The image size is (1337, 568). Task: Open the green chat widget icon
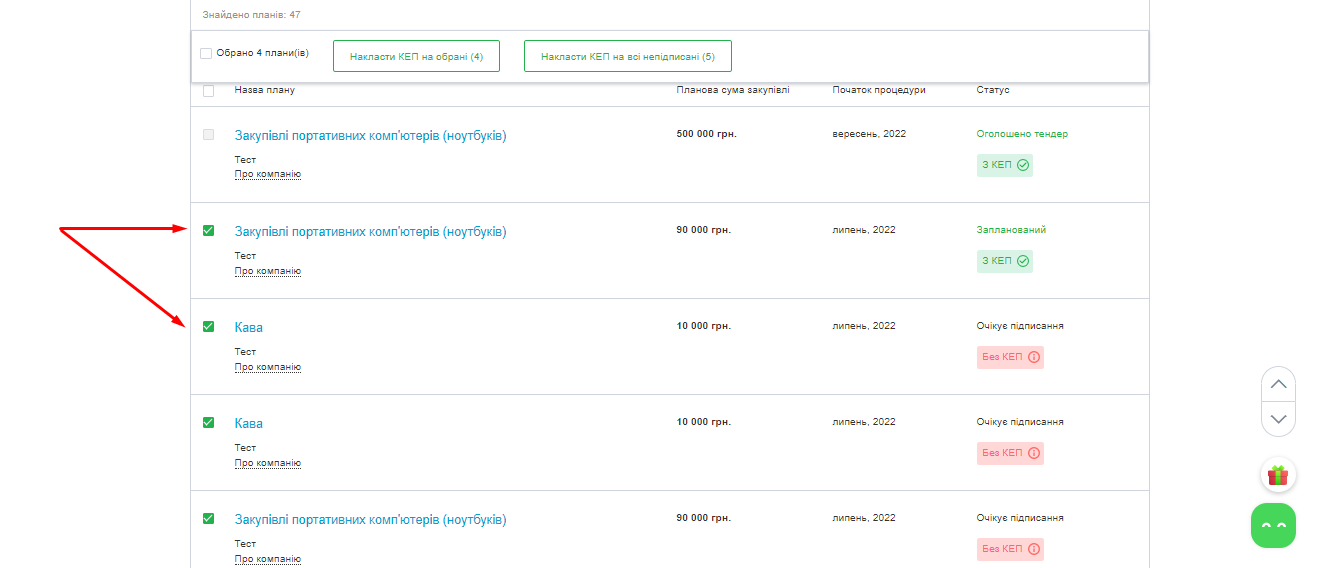click(x=1273, y=525)
